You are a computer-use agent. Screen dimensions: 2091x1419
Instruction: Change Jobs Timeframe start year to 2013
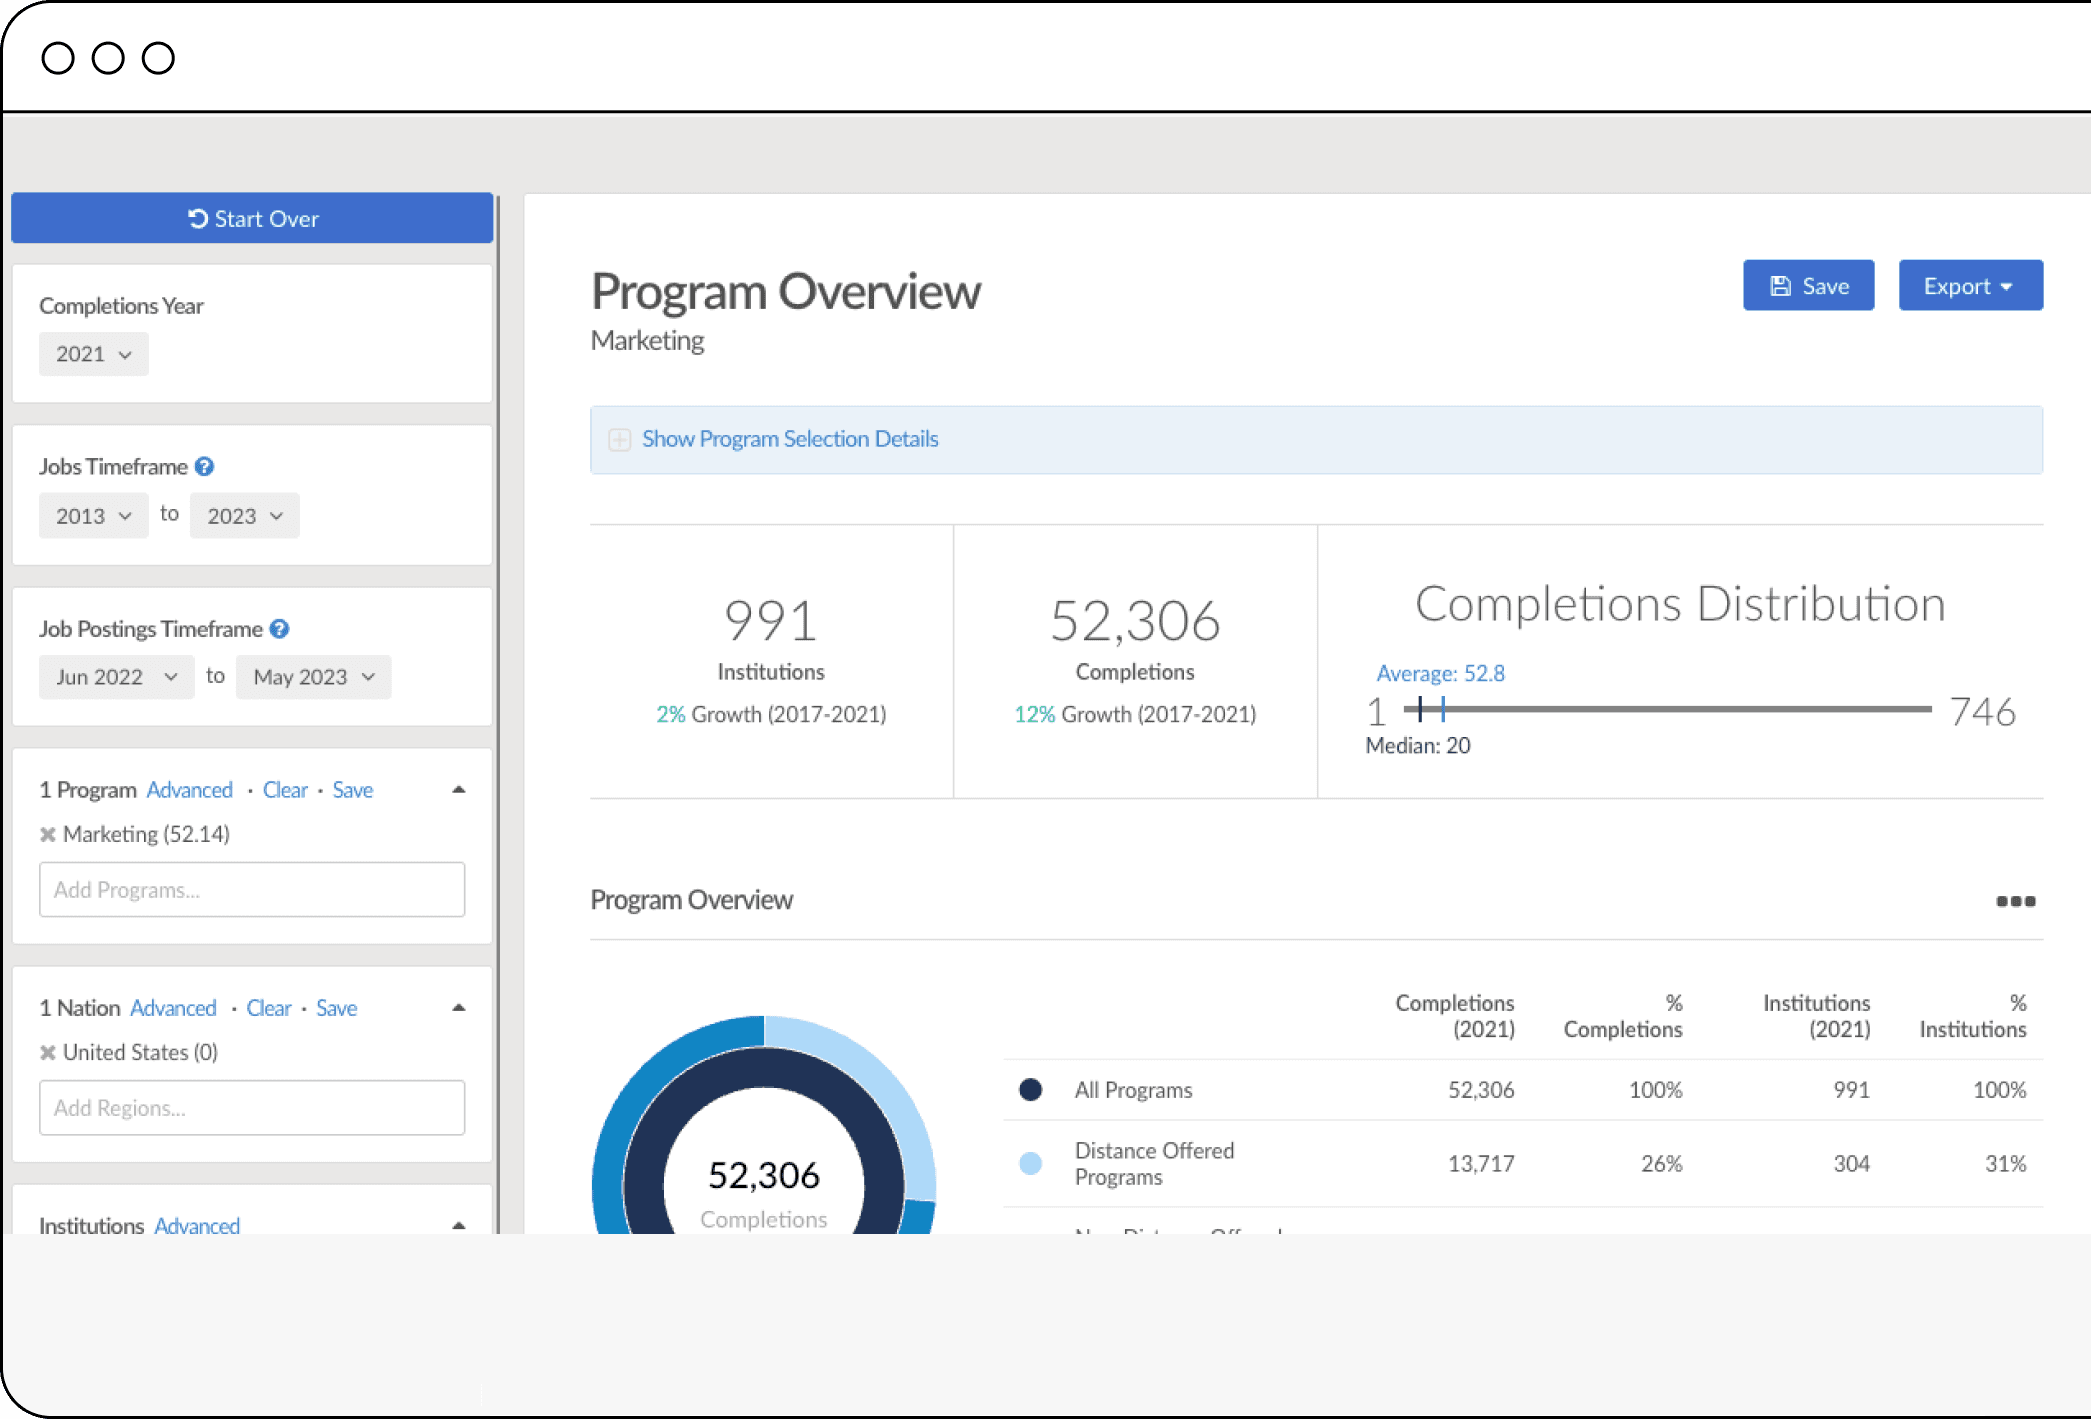click(x=90, y=515)
